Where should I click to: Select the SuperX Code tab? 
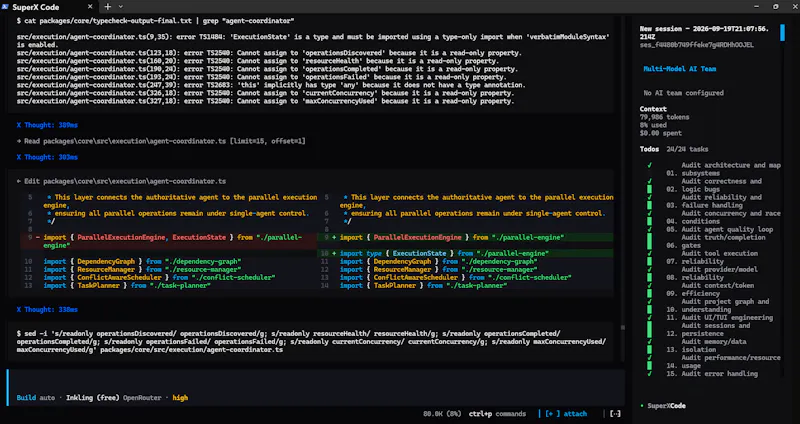click(x=49, y=7)
